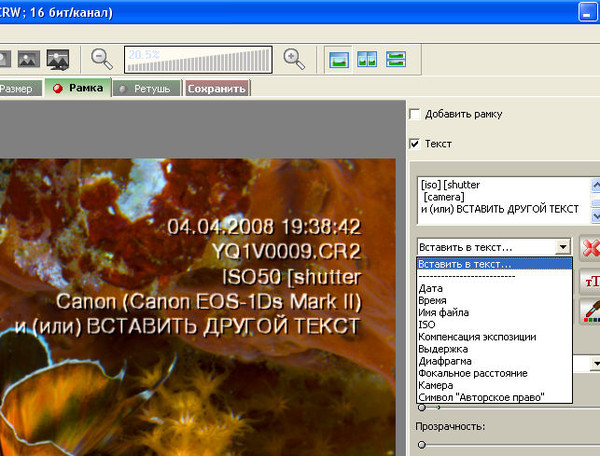
Task: Choose Символ "Авторское право" entry
Action: tap(494, 397)
